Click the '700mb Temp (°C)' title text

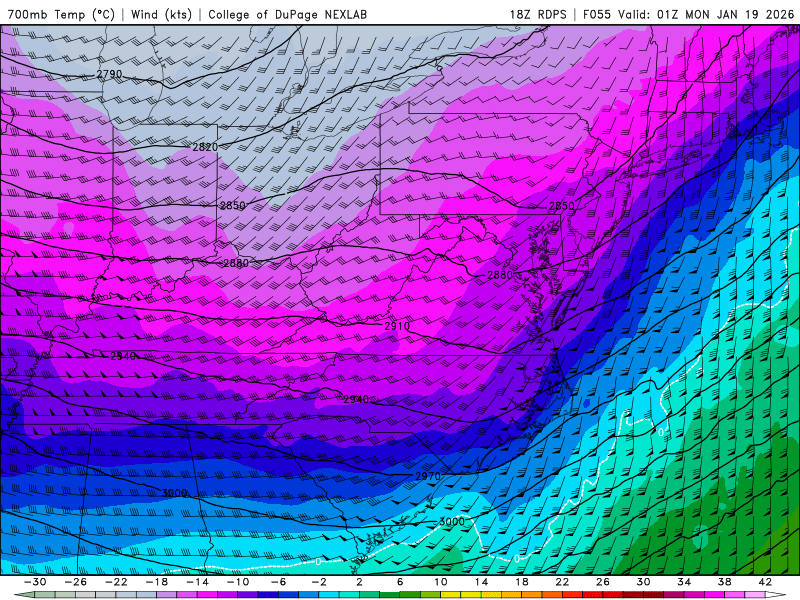(61, 14)
